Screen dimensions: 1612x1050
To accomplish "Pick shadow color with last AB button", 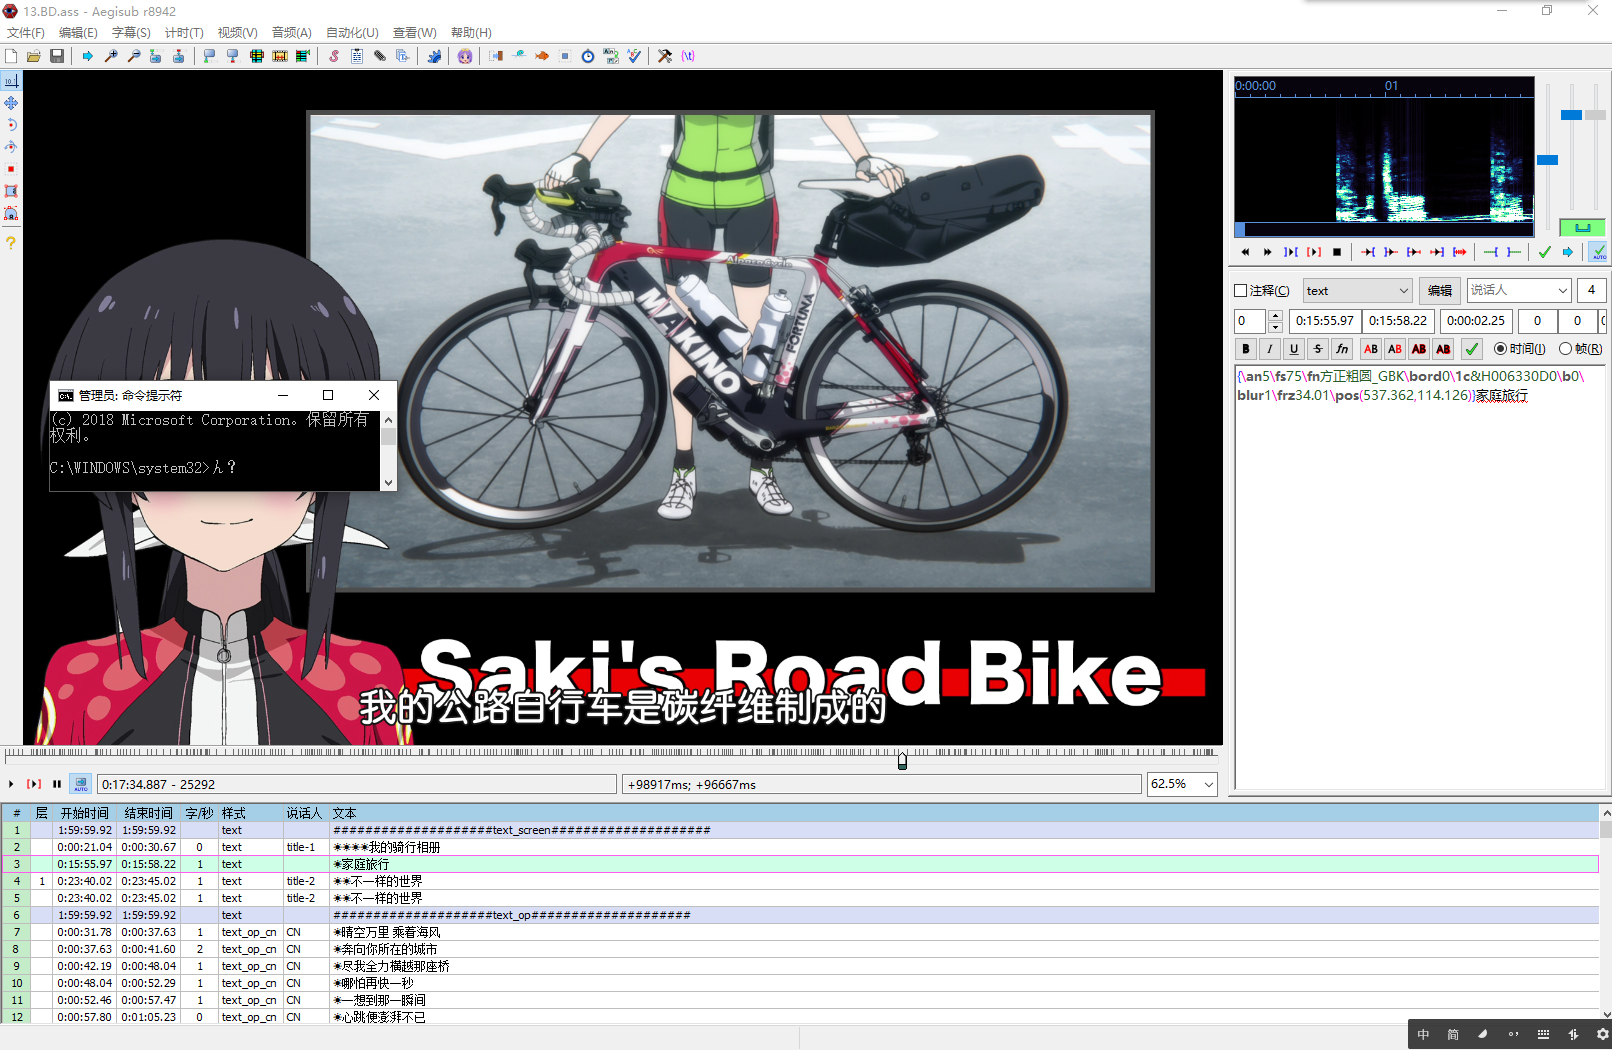I will 1443,349.
